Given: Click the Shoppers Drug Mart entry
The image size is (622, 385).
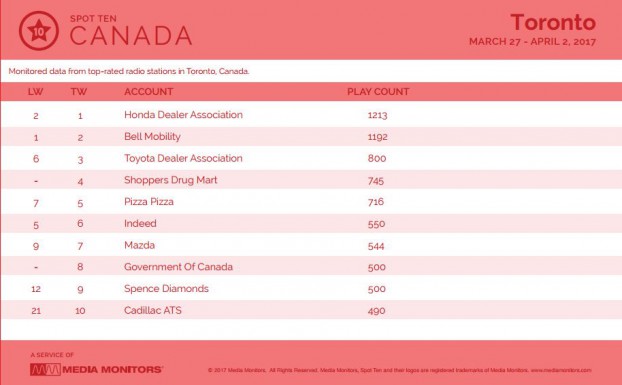Looking at the screenshot, I should (171, 180).
